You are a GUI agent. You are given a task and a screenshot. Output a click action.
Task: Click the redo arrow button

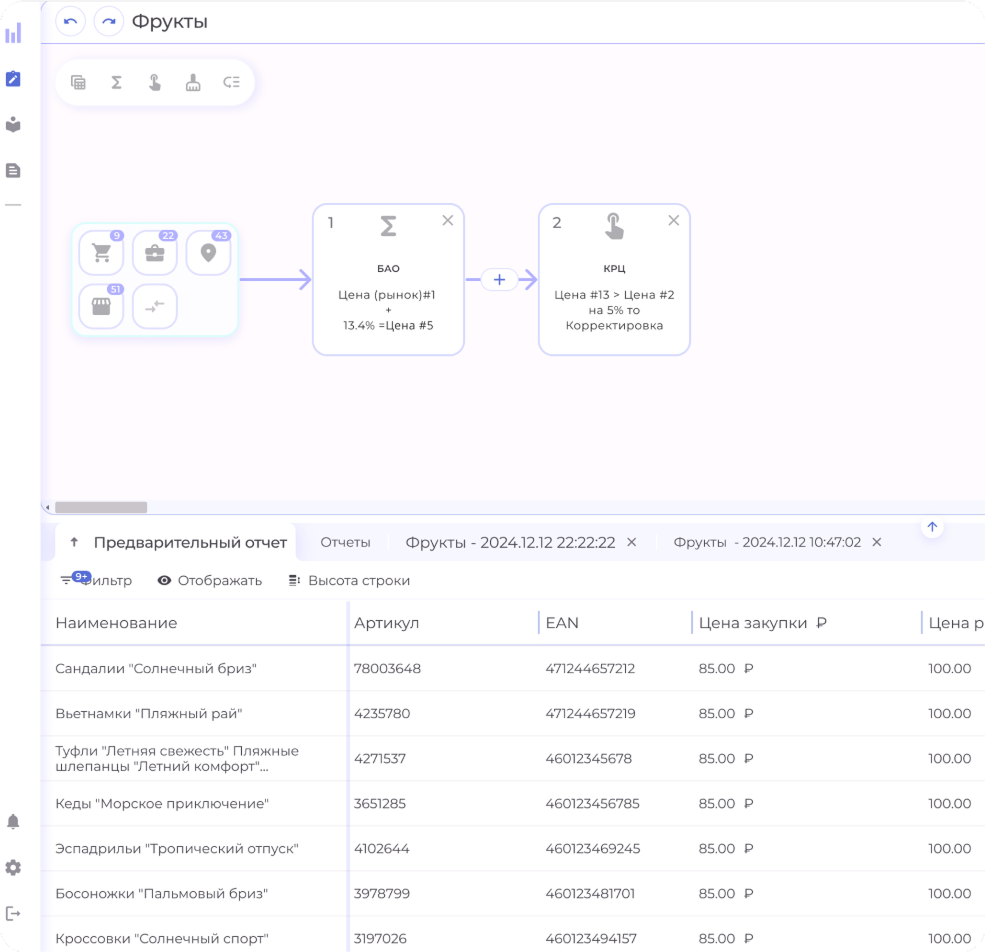coord(108,21)
